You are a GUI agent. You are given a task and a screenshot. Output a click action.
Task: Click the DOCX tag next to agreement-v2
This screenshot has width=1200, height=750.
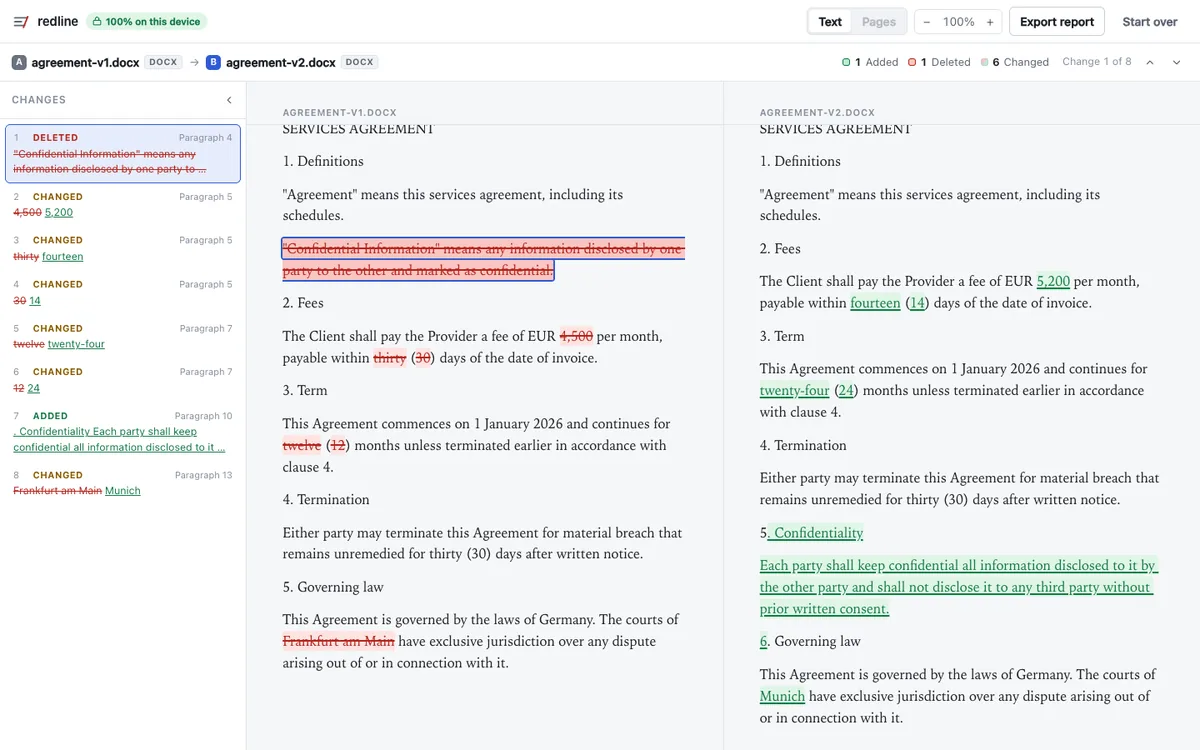(x=359, y=62)
